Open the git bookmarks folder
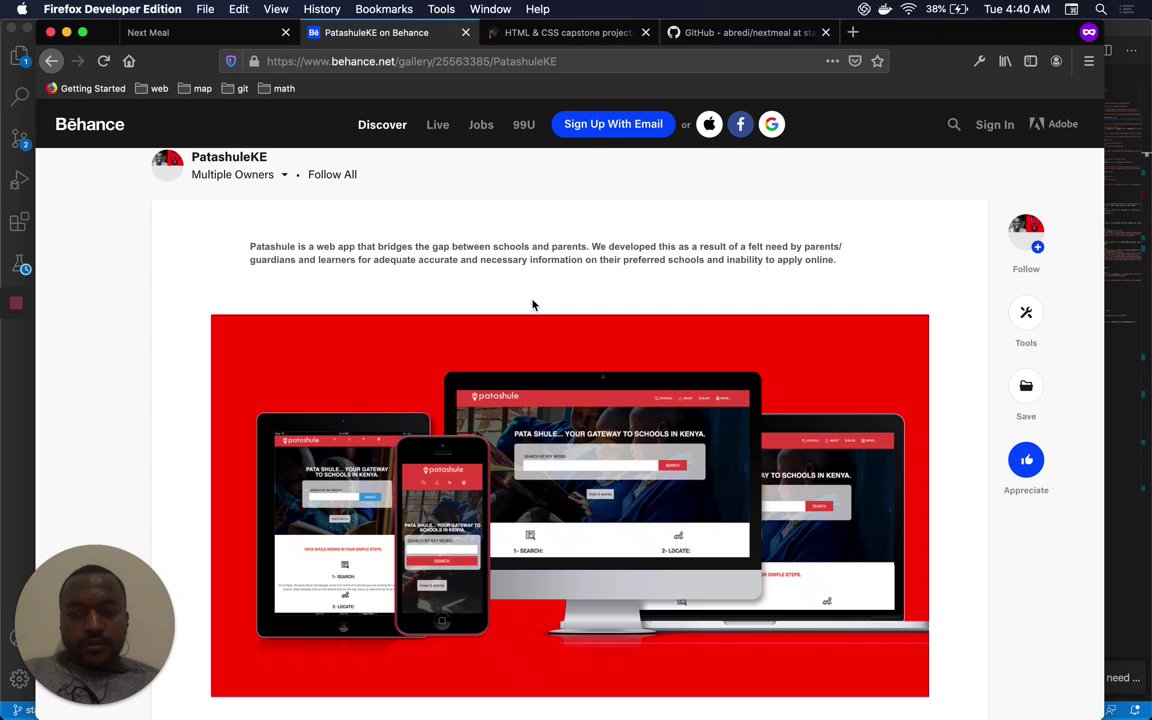The height and width of the screenshot is (720, 1152). (235, 88)
